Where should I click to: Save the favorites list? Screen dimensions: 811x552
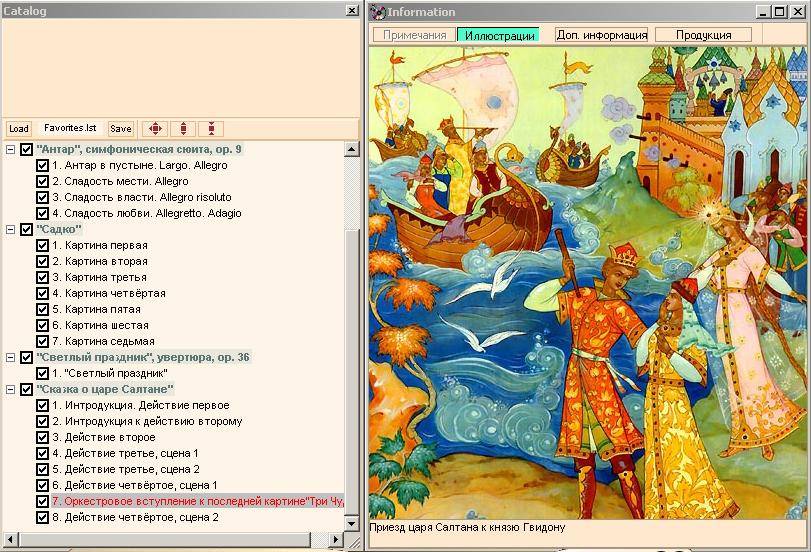(x=121, y=128)
